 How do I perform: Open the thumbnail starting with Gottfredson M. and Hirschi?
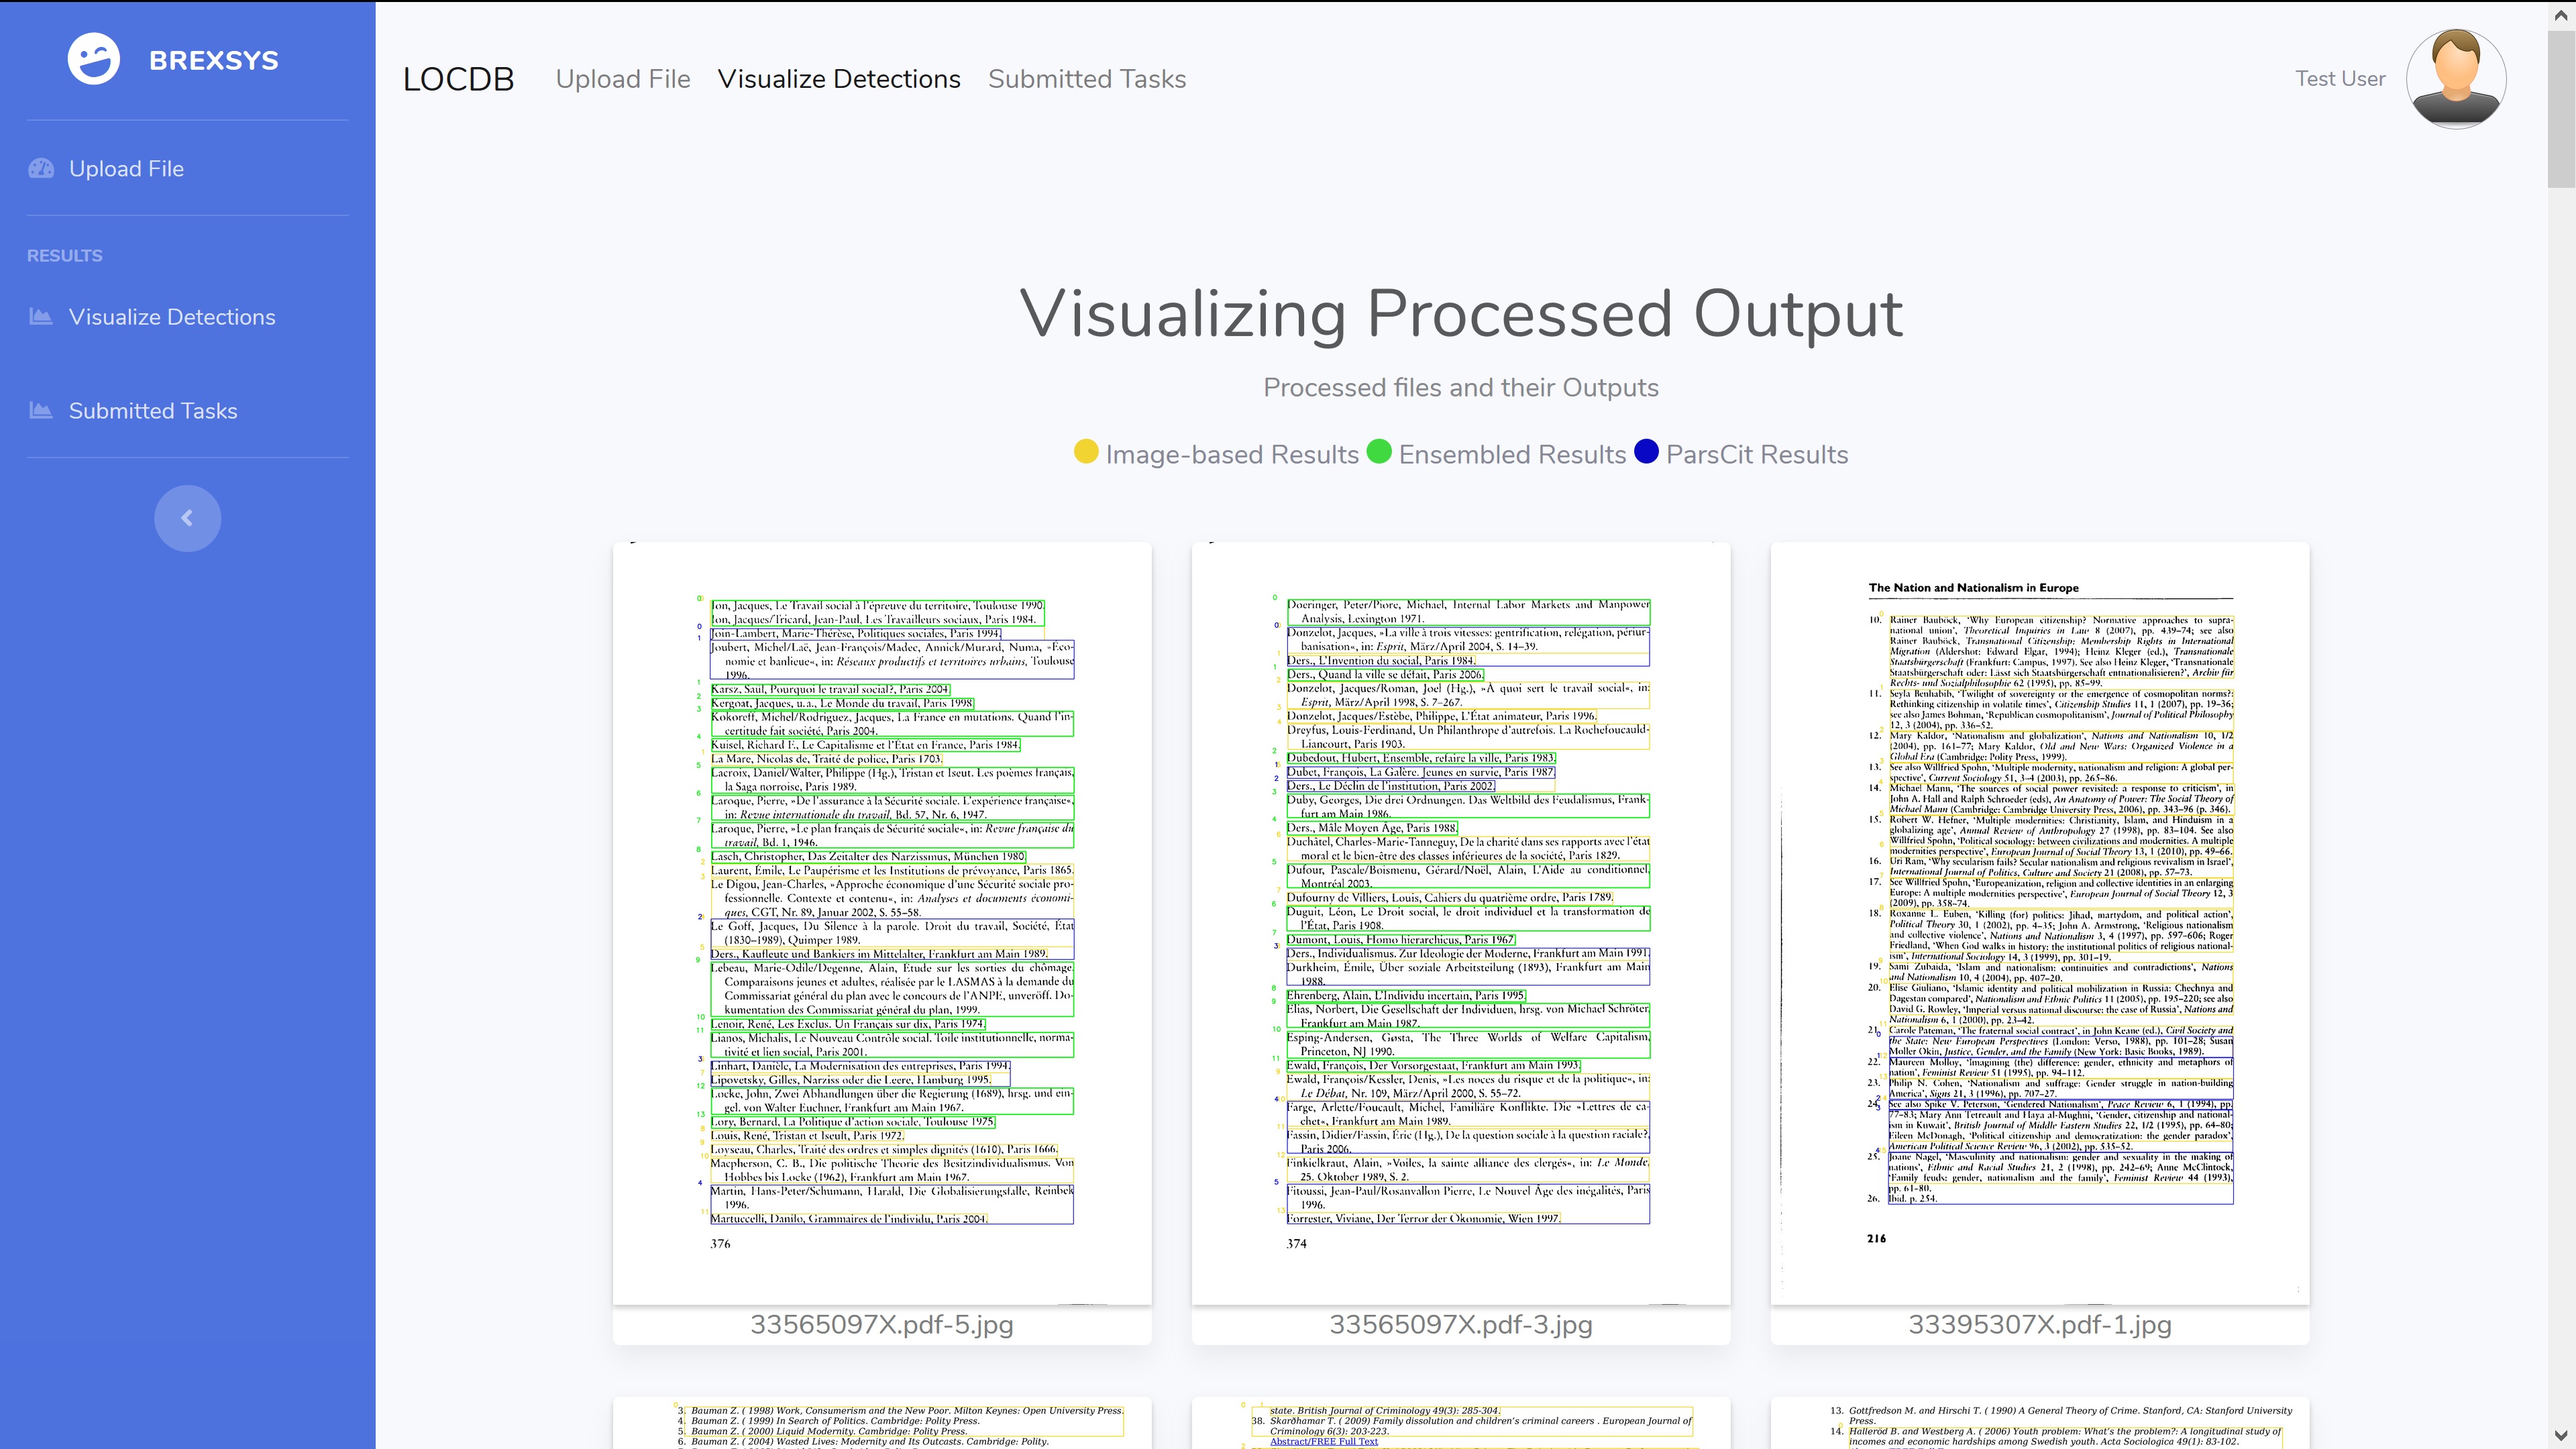2040,1423
